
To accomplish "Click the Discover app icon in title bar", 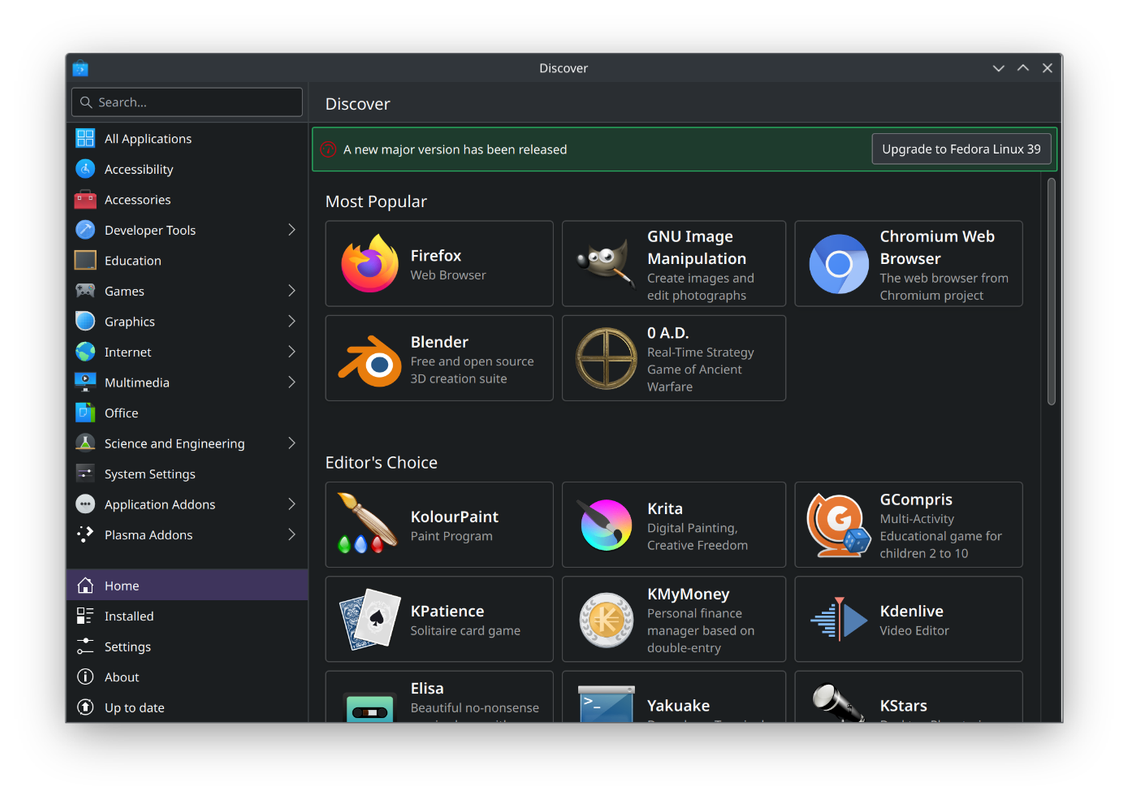I will pos(80,68).
